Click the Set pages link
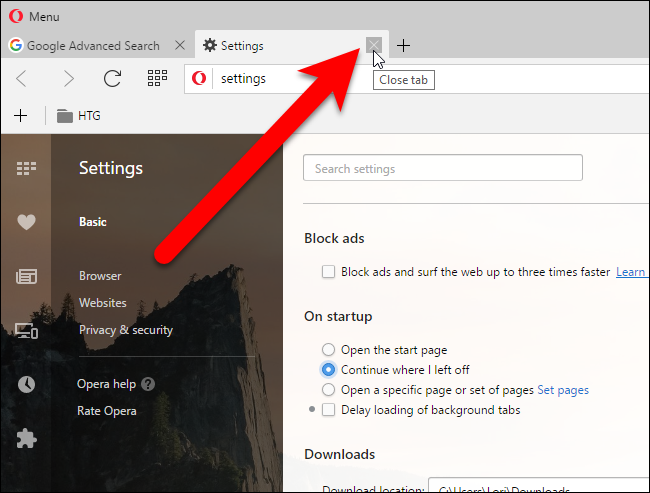 (563, 390)
